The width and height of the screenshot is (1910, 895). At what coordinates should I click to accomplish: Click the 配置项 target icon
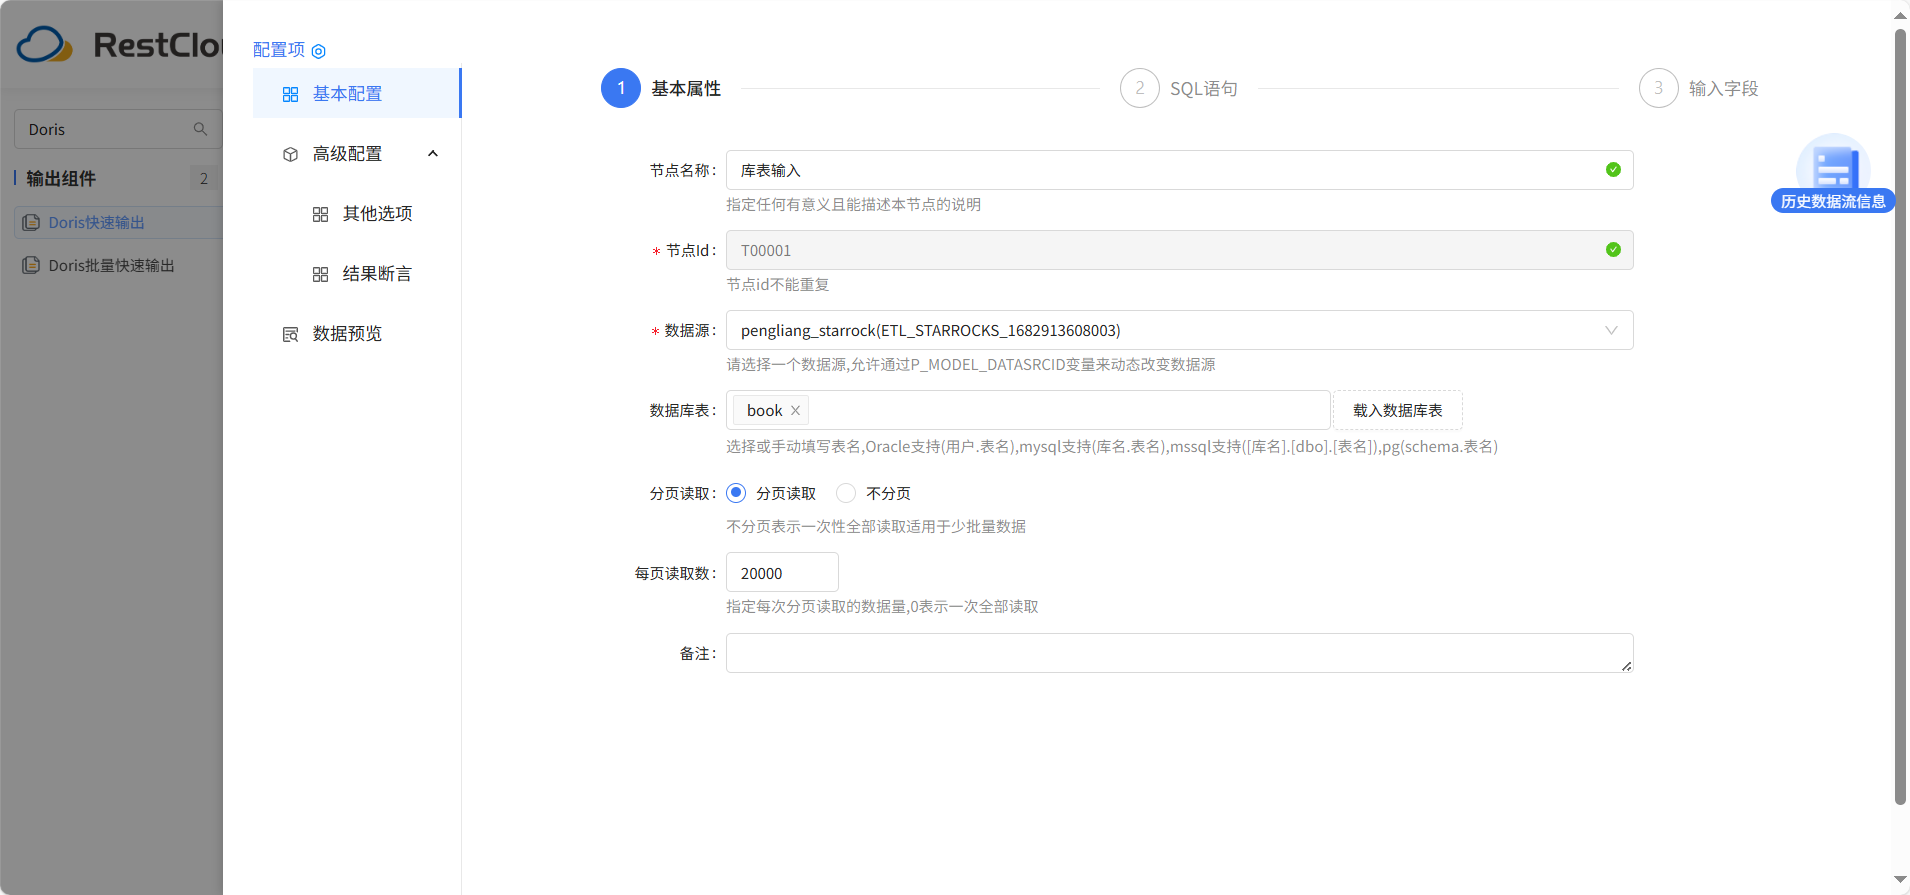pyautogui.click(x=318, y=51)
